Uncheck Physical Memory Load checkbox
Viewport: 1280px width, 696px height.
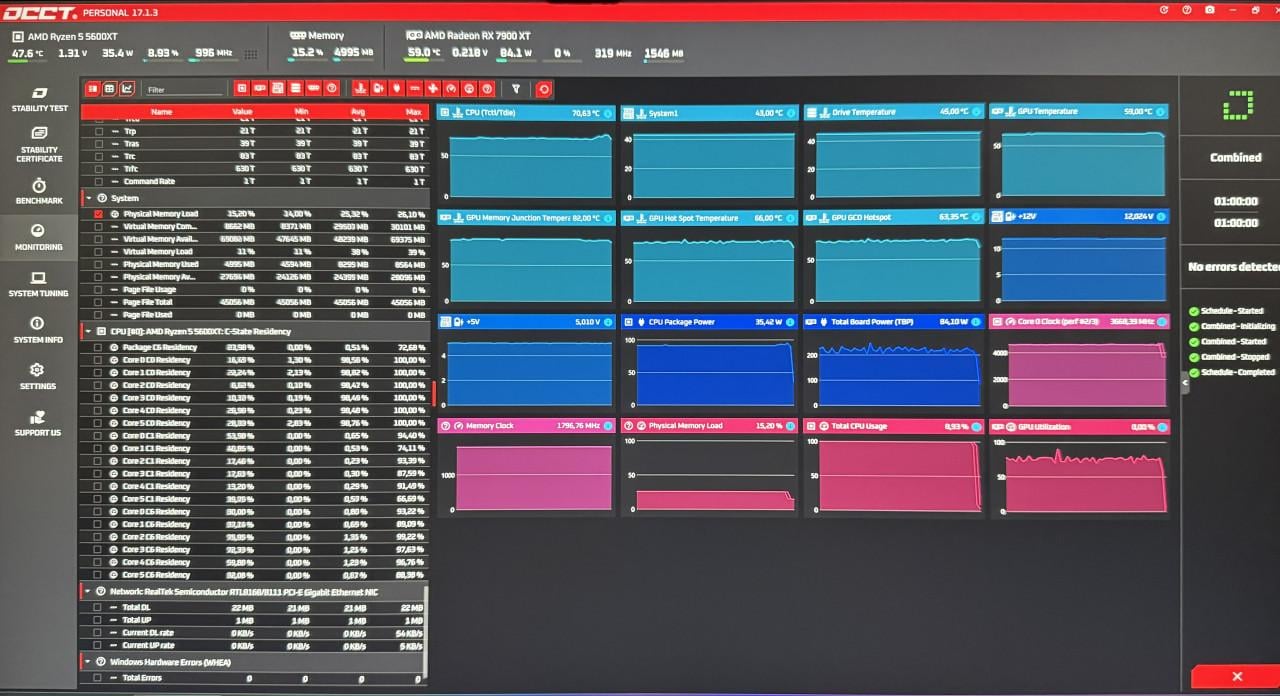point(98,214)
